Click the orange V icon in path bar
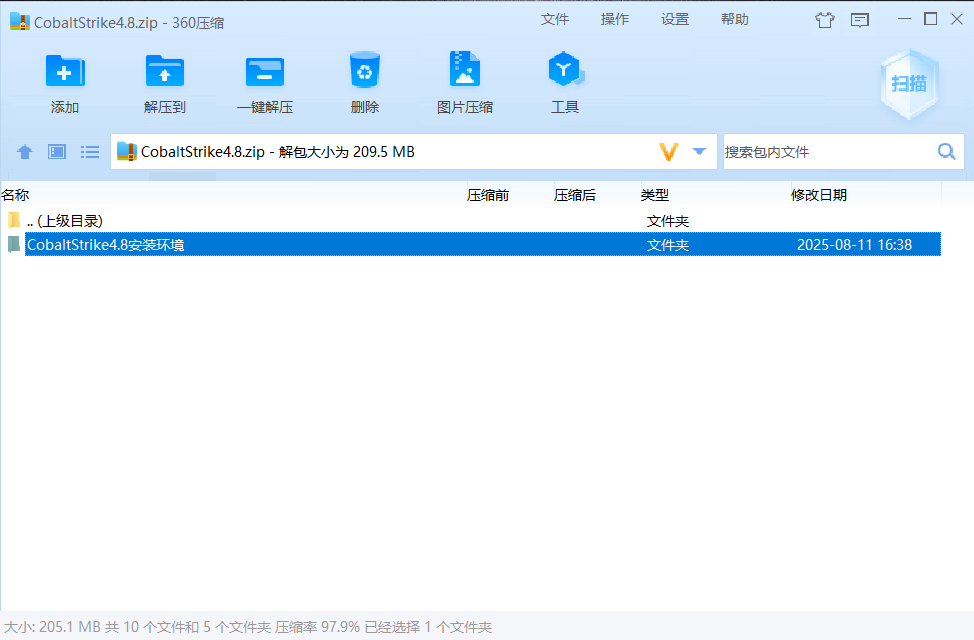 point(668,152)
